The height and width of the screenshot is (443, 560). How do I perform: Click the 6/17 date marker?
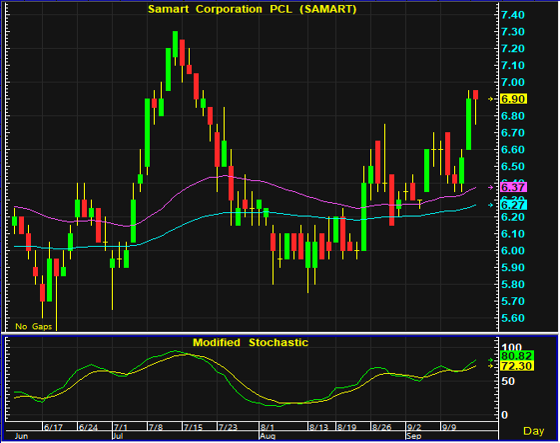(53, 427)
